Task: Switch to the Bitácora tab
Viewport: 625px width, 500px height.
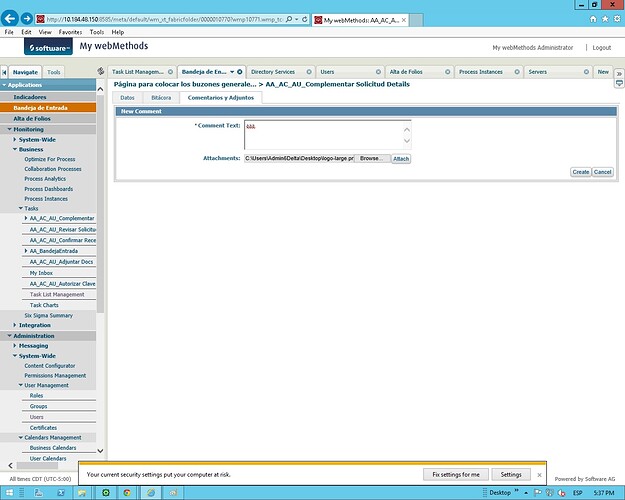Action: pos(161,98)
